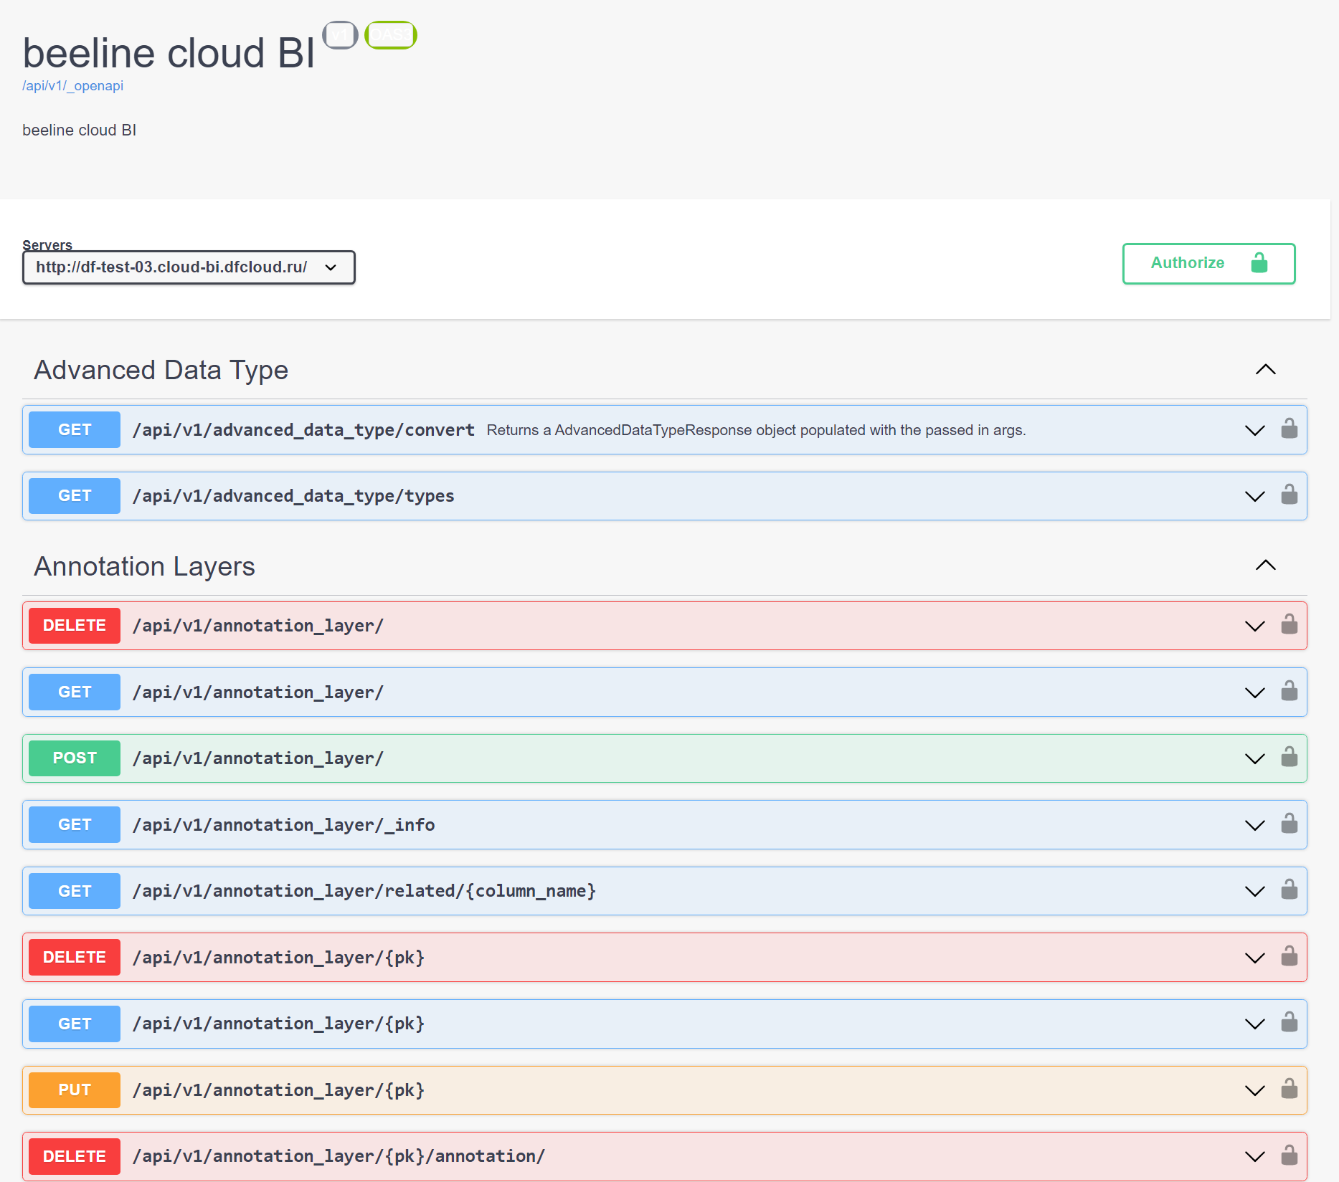1339x1182 pixels.
Task: Click the lock icon for advanced_data_type/convert endpoint
Action: click(x=1289, y=429)
